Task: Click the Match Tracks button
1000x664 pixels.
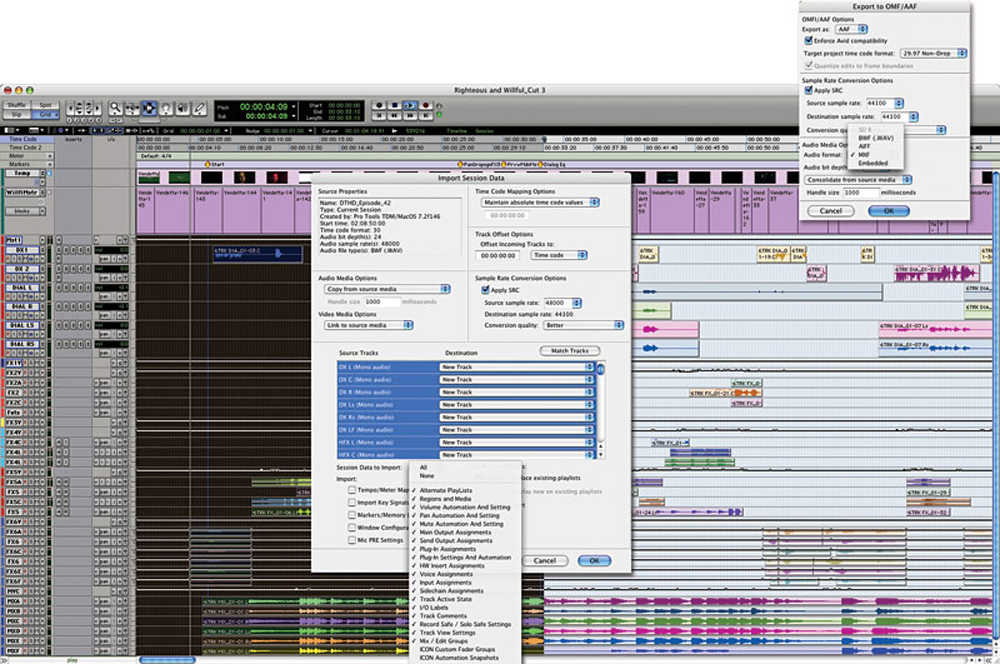Action: click(570, 351)
